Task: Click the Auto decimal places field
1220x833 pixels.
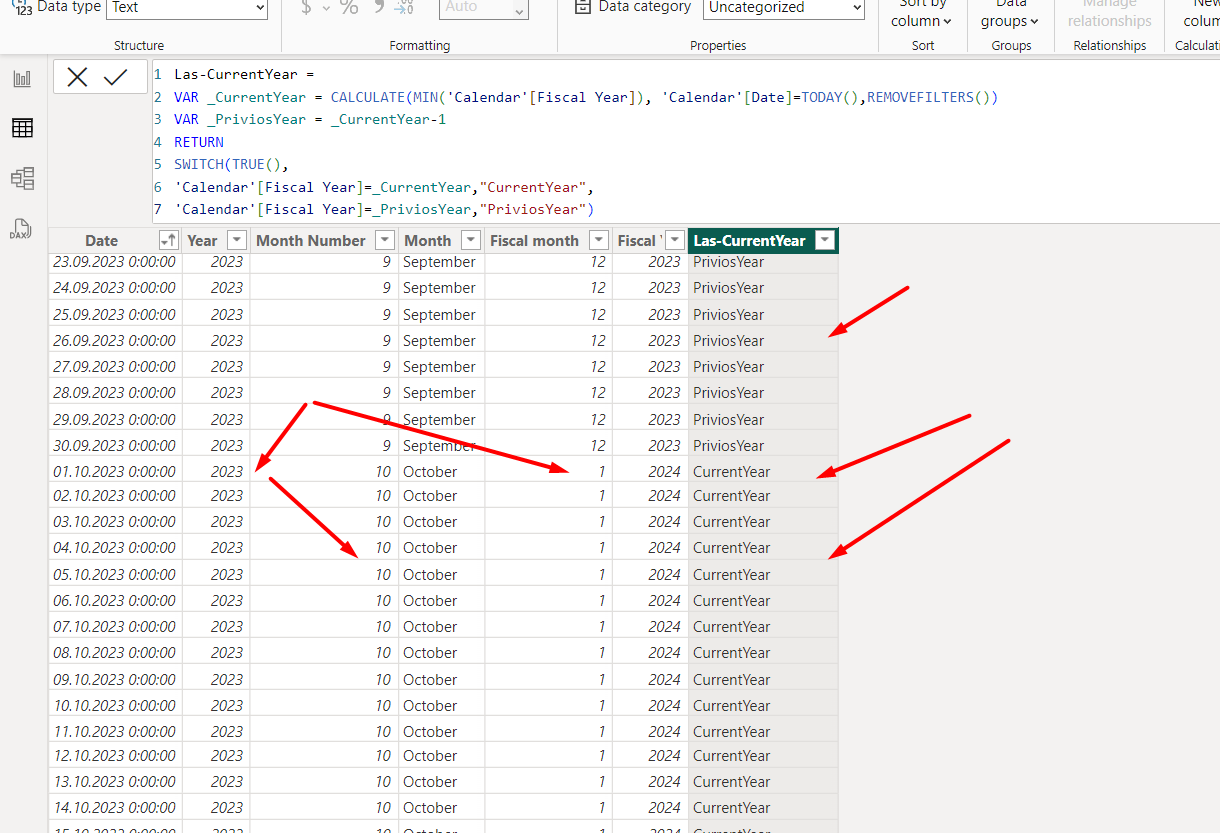Action: pos(484,8)
